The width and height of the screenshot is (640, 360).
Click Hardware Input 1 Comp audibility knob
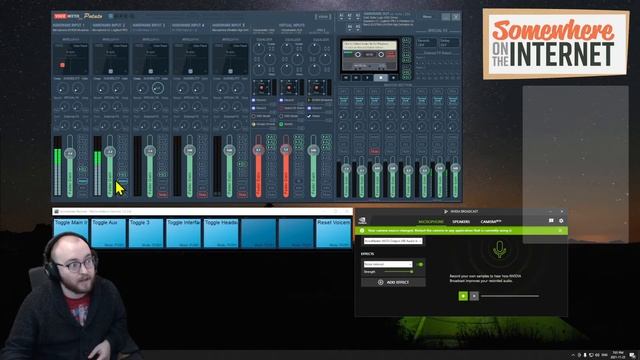[x=62, y=88]
